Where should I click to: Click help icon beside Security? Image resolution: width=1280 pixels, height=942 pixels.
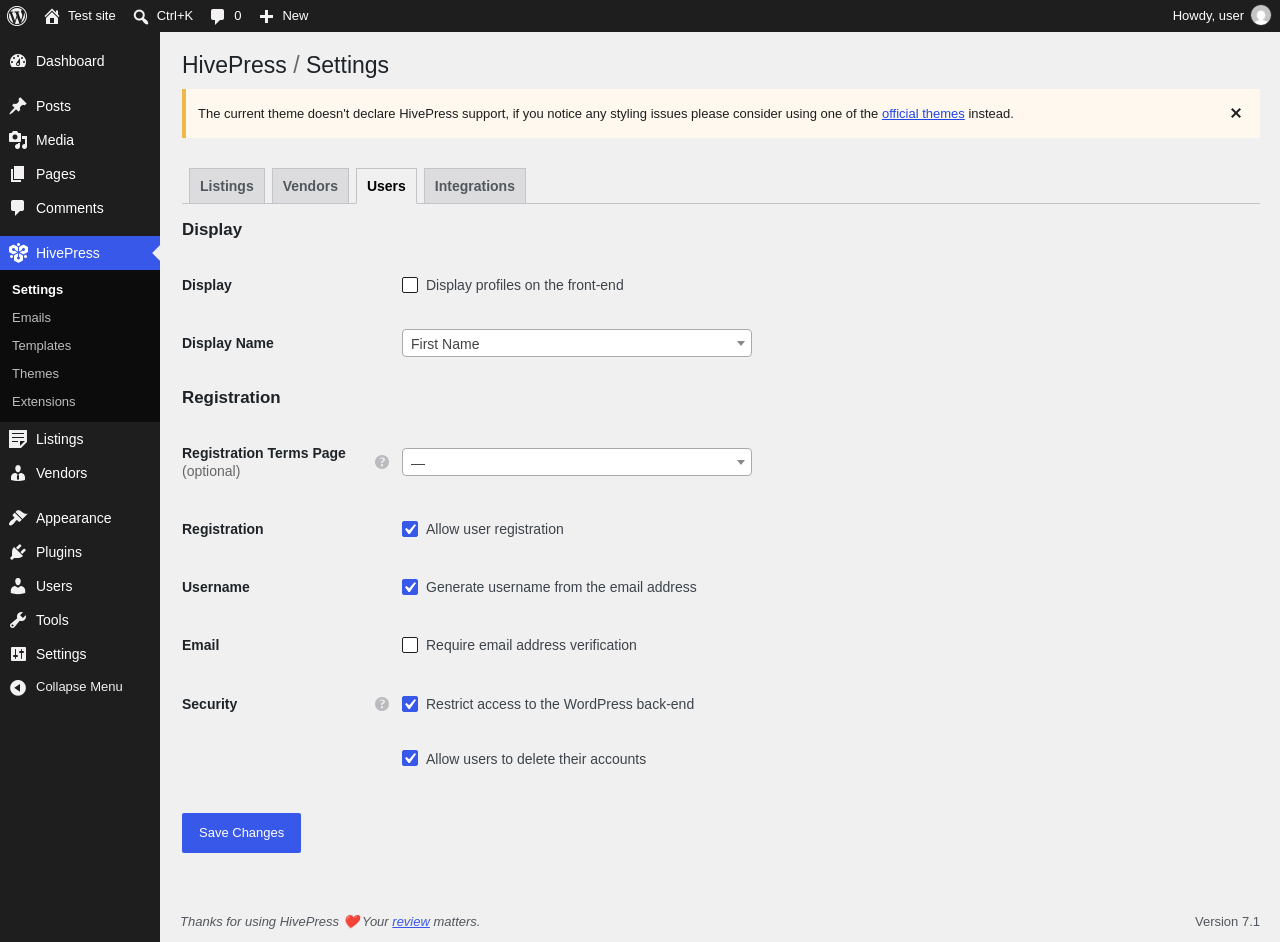pos(382,704)
